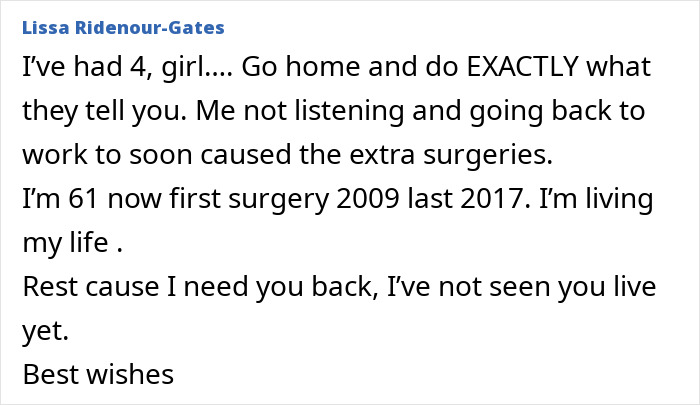Screen dimensions: 700x405
Task: Click the words "extra surgeries"
Action: pyautogui.click(x=451, y=156)
